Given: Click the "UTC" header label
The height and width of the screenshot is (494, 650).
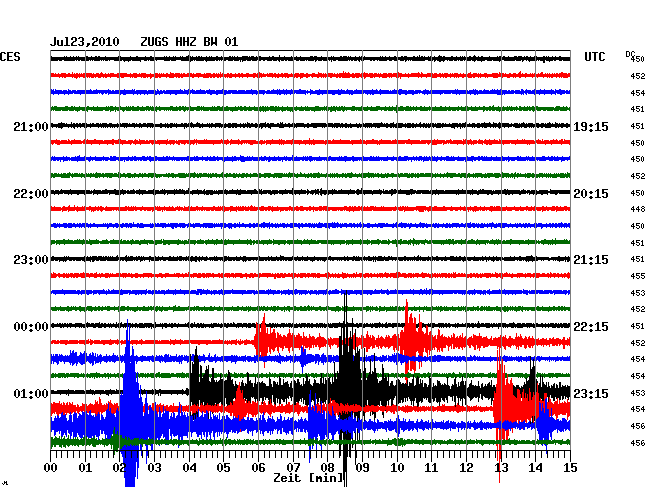Looking at the screenshot, I should tap(594, 57).
